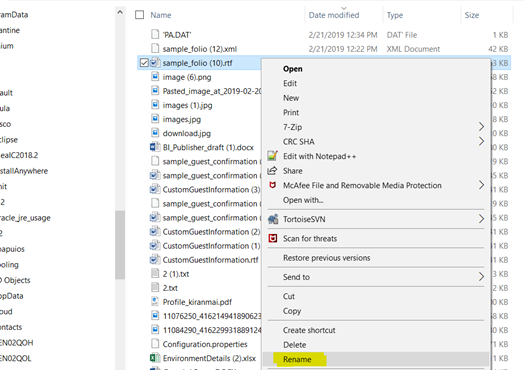The image size is (525, 370).
Task: Choose New from the context menu
Action: [x=291, y=98]
